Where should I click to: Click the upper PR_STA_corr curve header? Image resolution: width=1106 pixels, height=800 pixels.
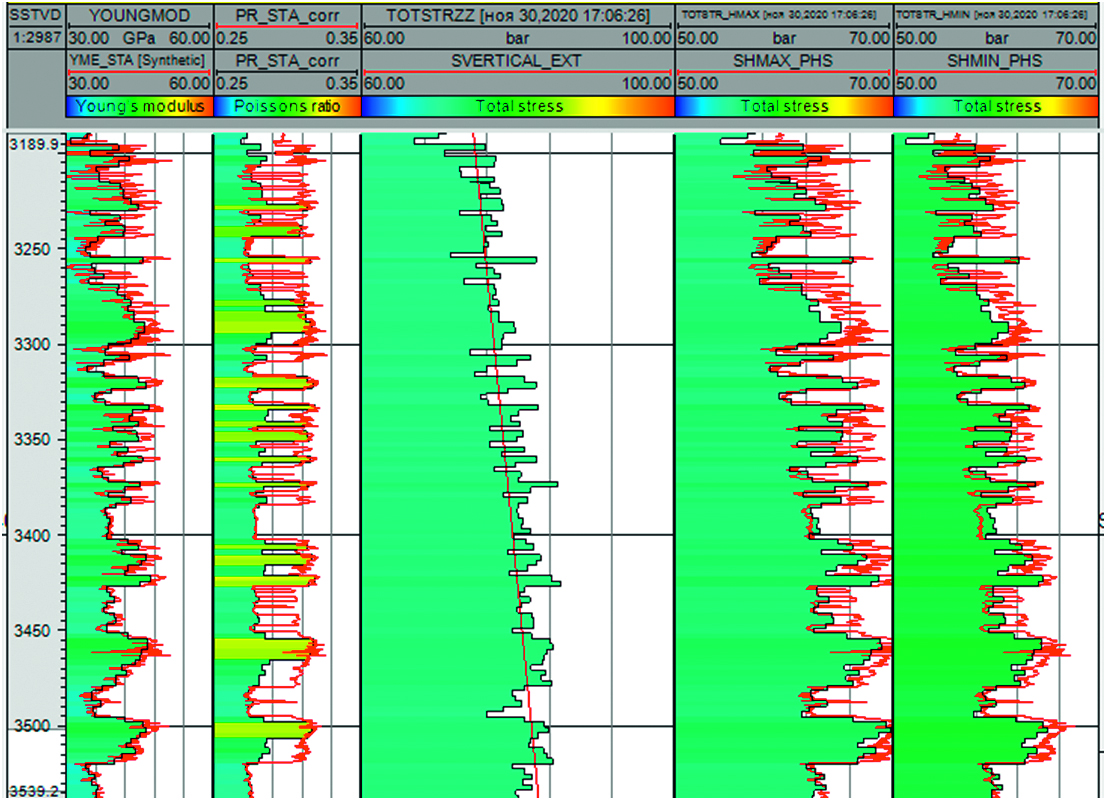[x=286, y=15]
